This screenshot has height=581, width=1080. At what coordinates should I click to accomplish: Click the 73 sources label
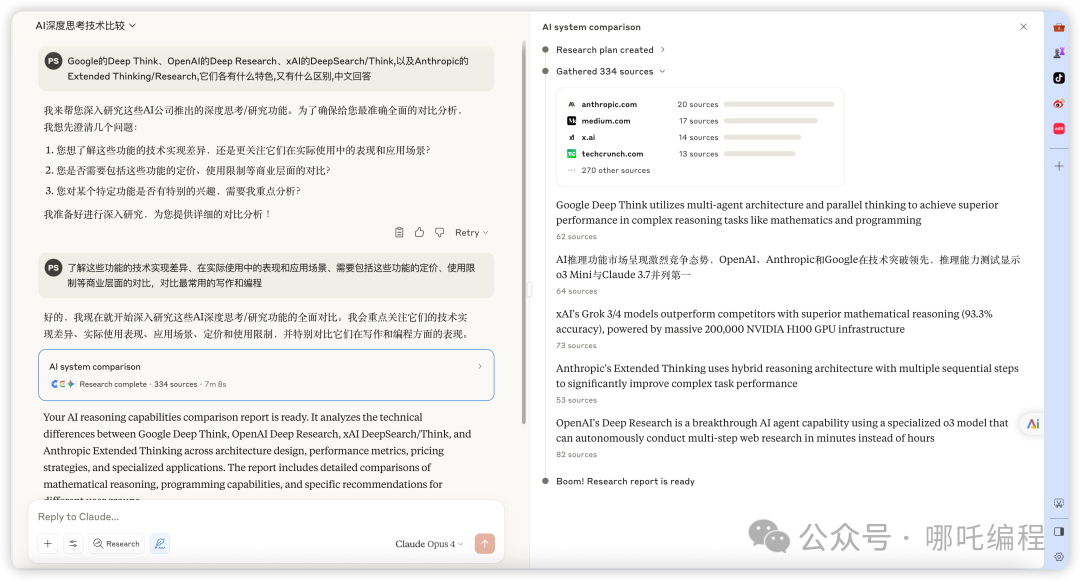pyautogui.click(x=577, y=346)
